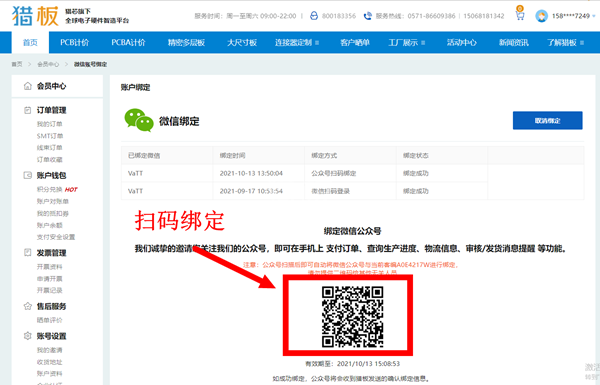Open 订单收藏 in the sidebar
The image size is (600, 385).
(x=49, y=159)
